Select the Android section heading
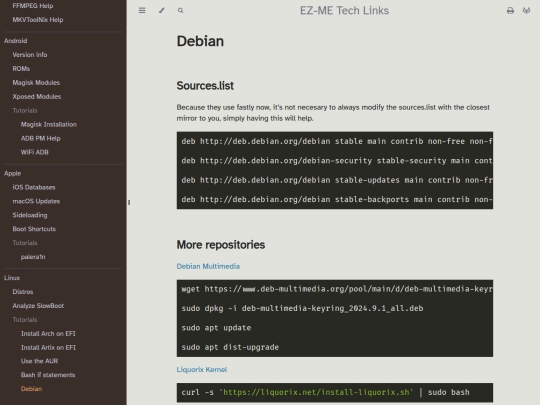This screenshot has height=405, width=540. [x=15, y=41]
